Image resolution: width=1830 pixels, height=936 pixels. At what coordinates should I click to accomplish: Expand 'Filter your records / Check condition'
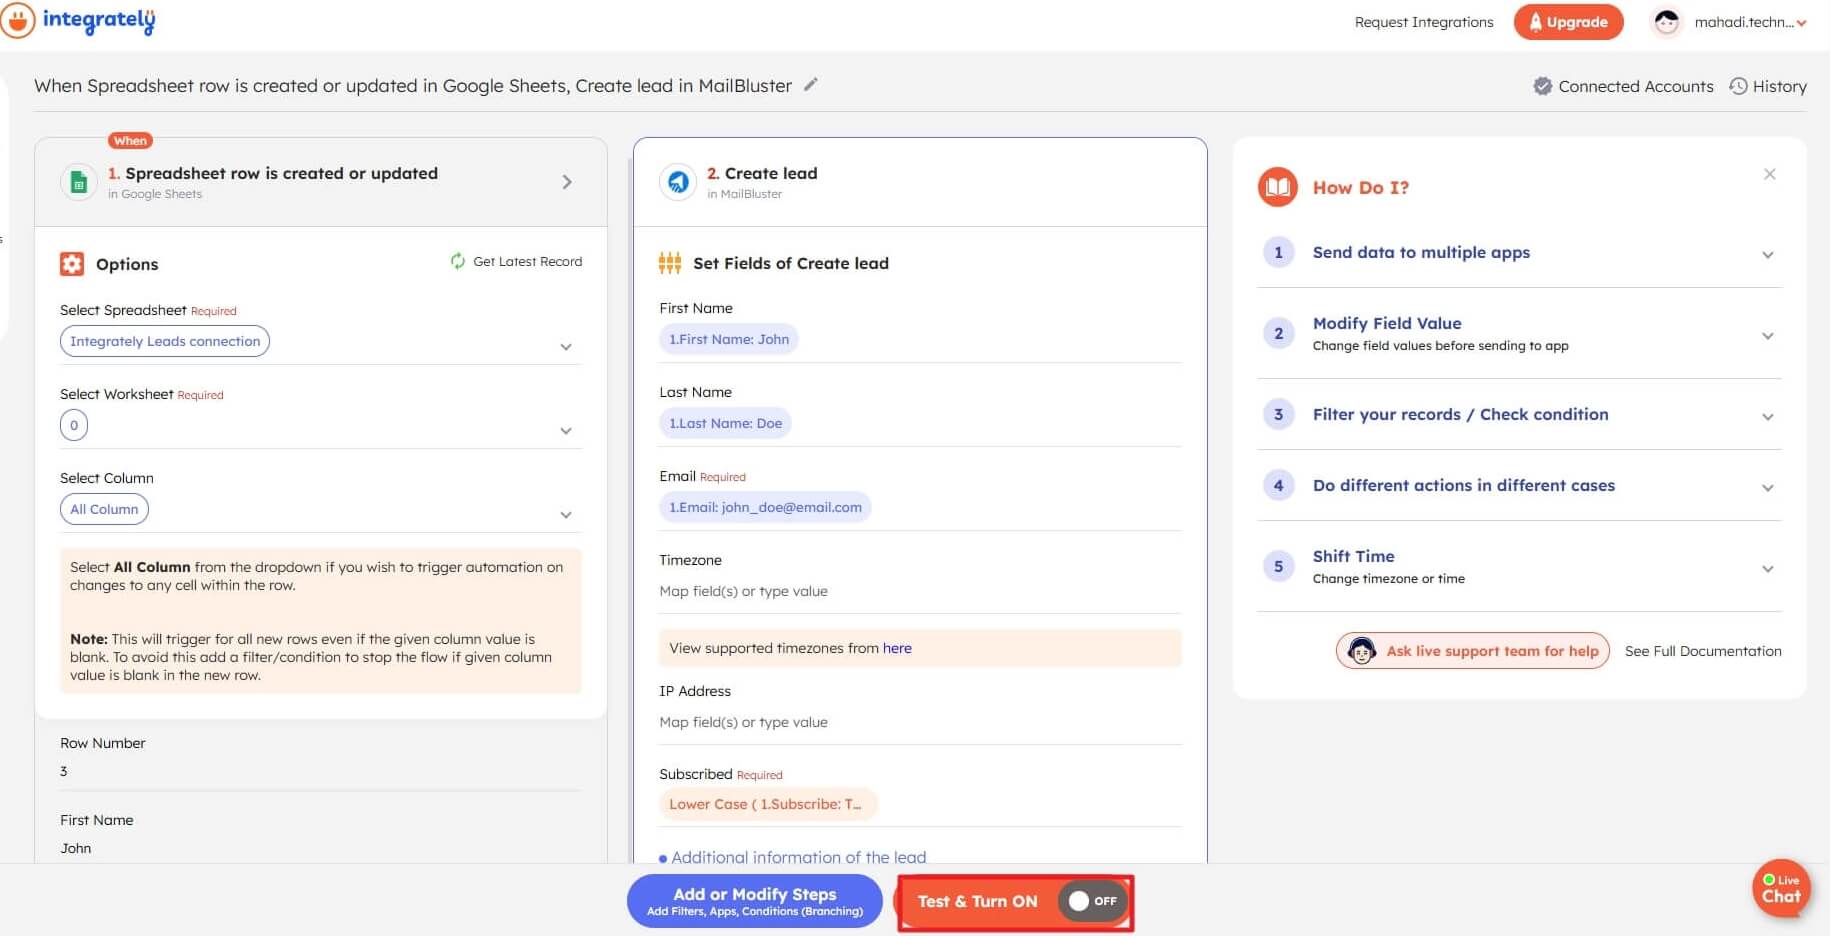tap(1767, 416)
